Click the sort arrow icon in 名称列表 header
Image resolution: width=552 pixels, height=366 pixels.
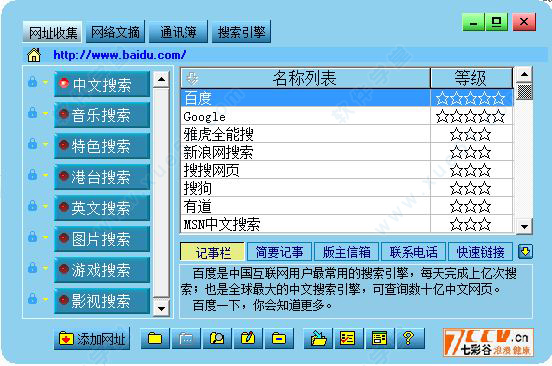point(192,78)
